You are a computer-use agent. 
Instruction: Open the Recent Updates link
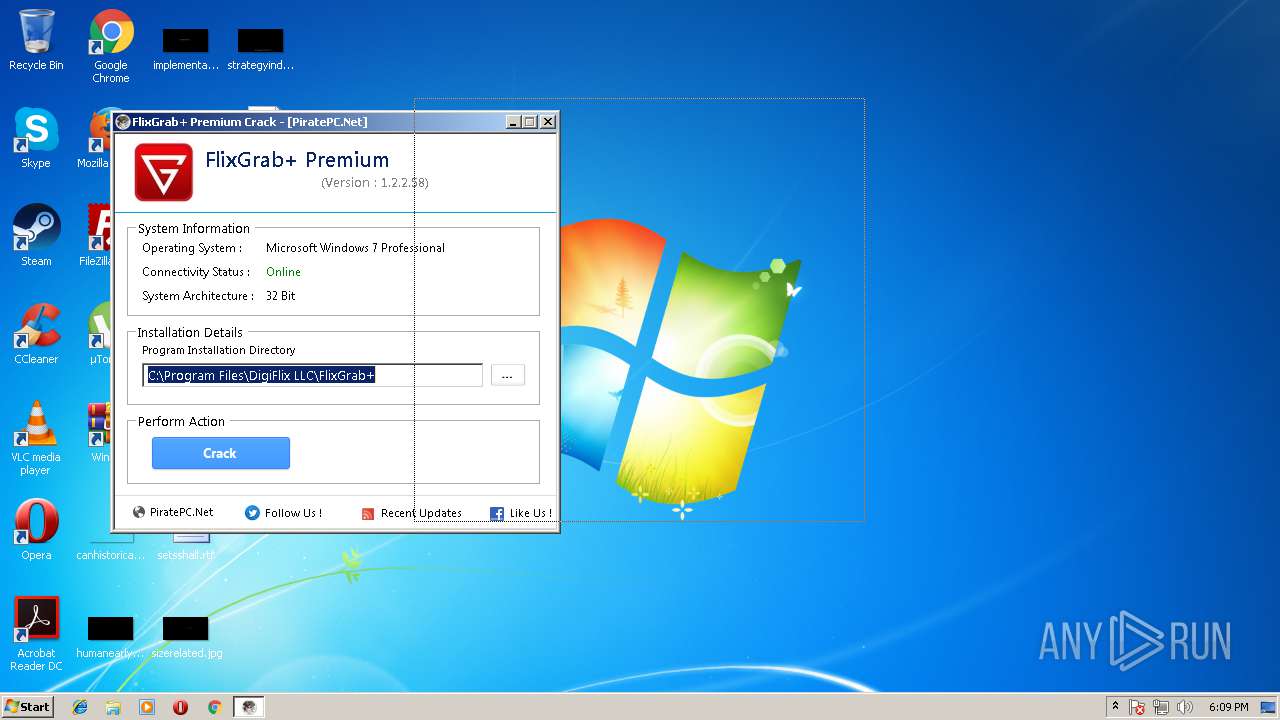(421, 513)
